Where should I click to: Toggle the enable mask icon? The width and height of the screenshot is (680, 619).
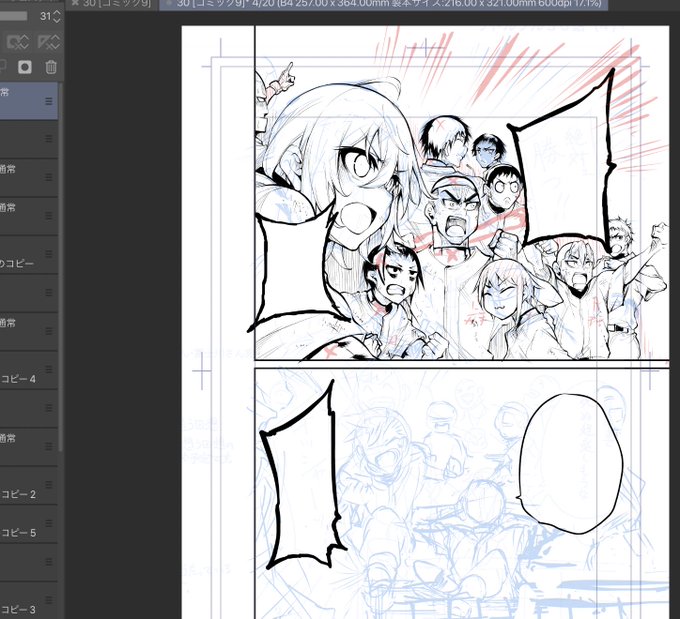coord(18,42)
